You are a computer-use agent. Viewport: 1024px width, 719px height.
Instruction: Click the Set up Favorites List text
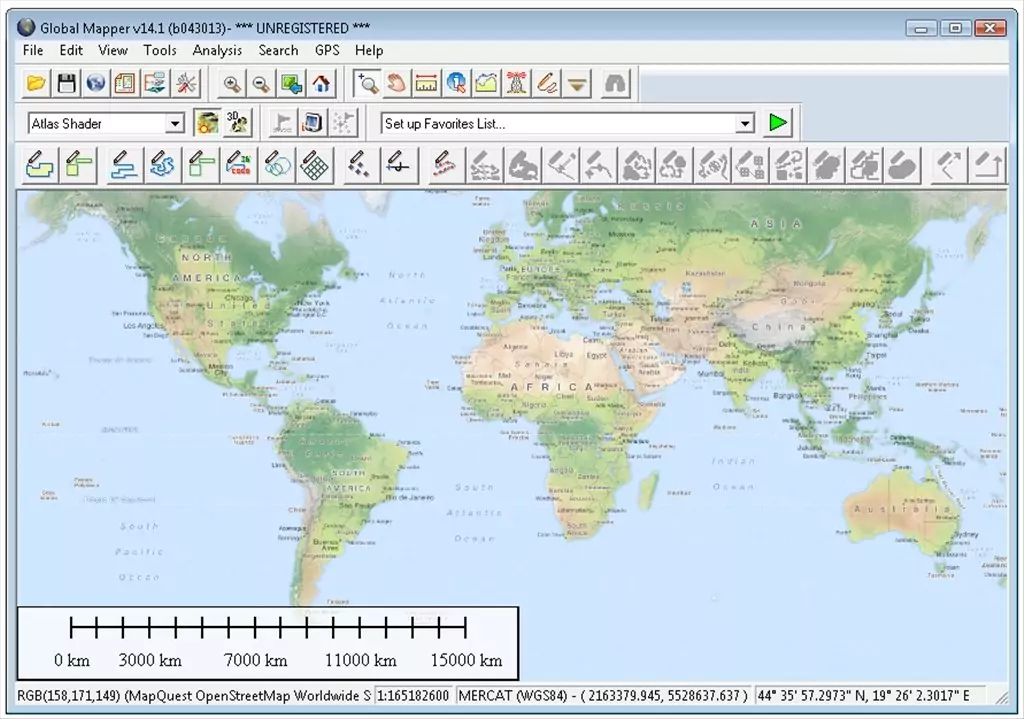(x=445, y=123)
